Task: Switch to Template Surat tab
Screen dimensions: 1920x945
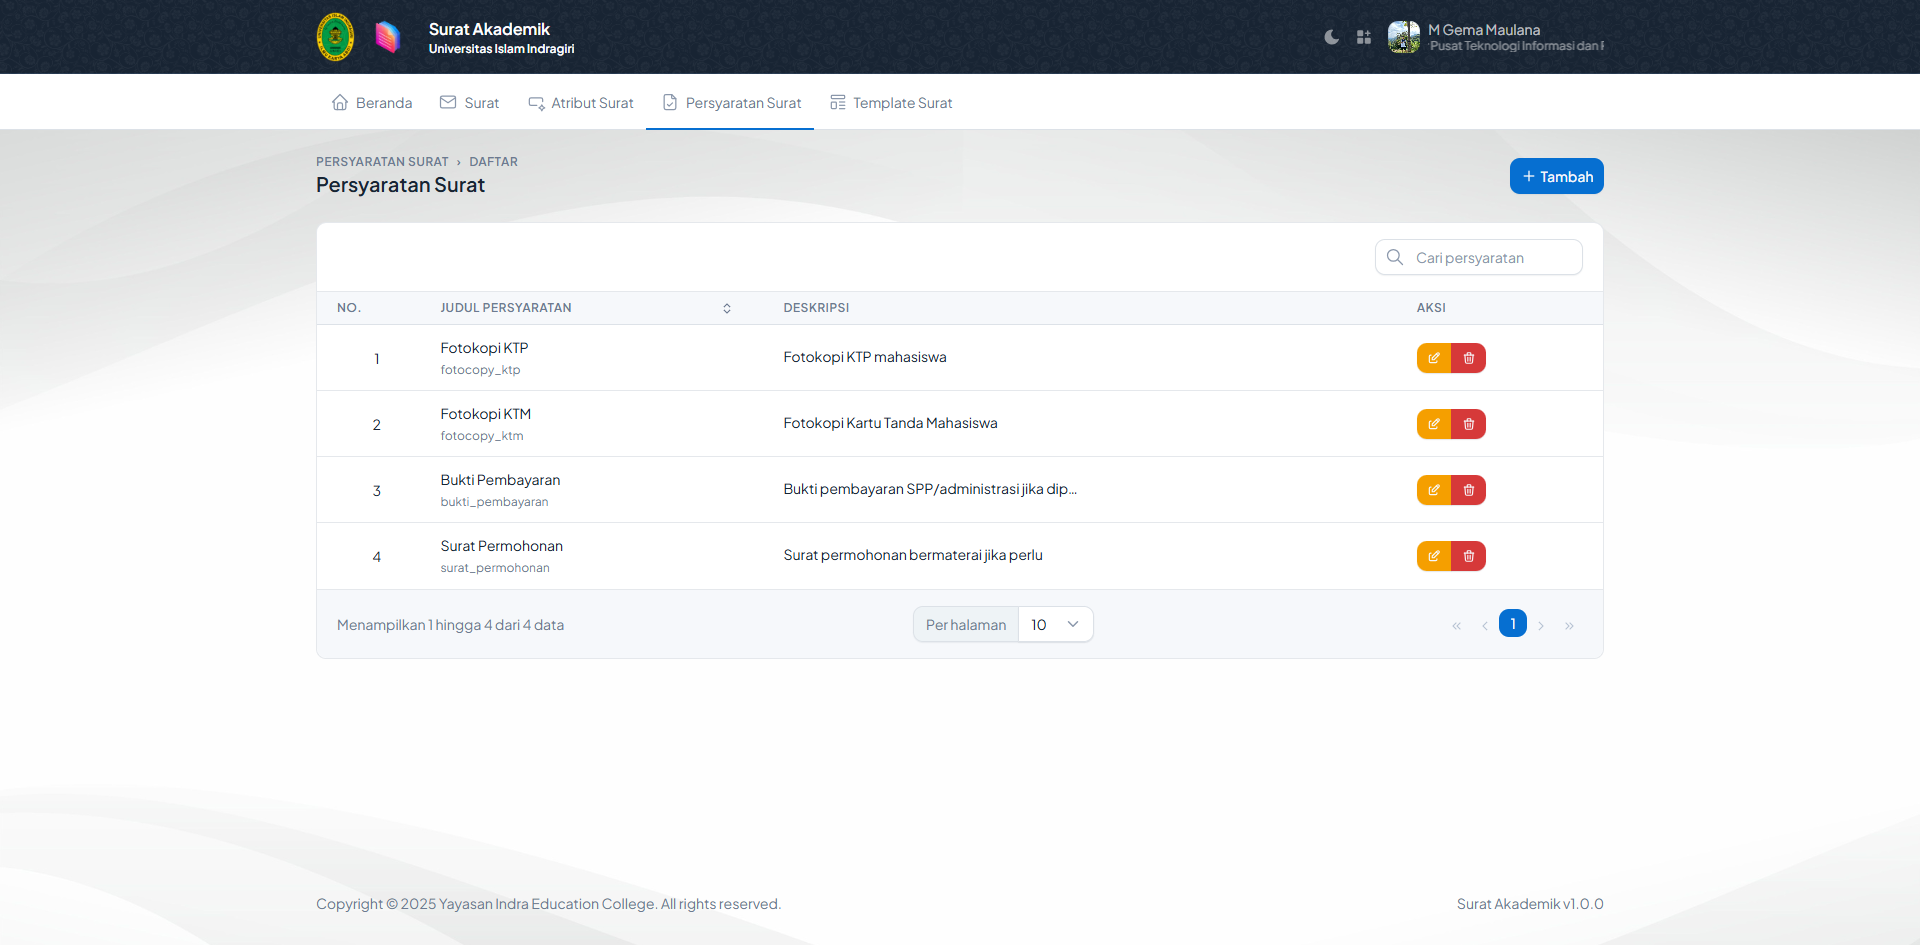Action: [891, 103]
